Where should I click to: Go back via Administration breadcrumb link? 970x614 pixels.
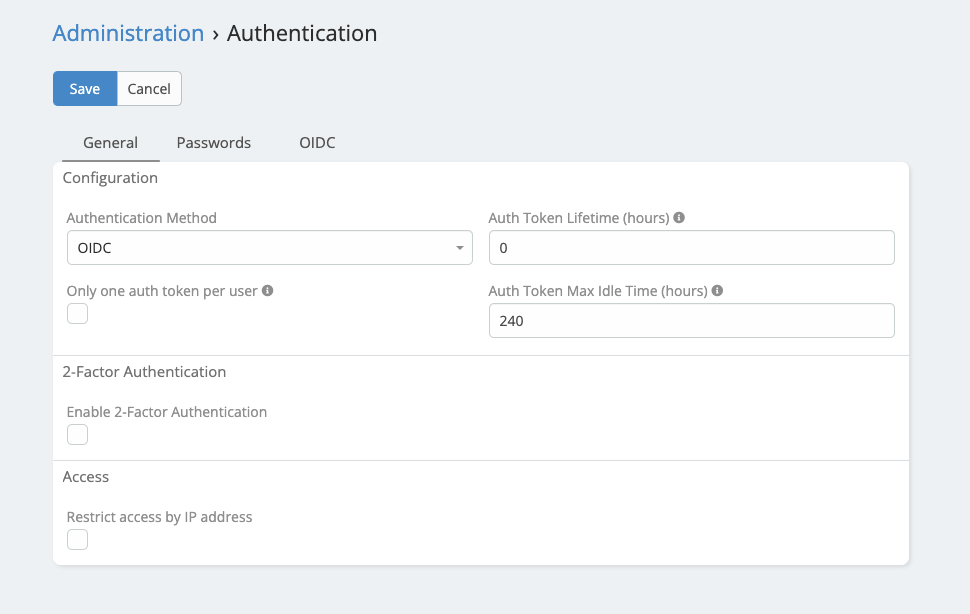(128, 33)
